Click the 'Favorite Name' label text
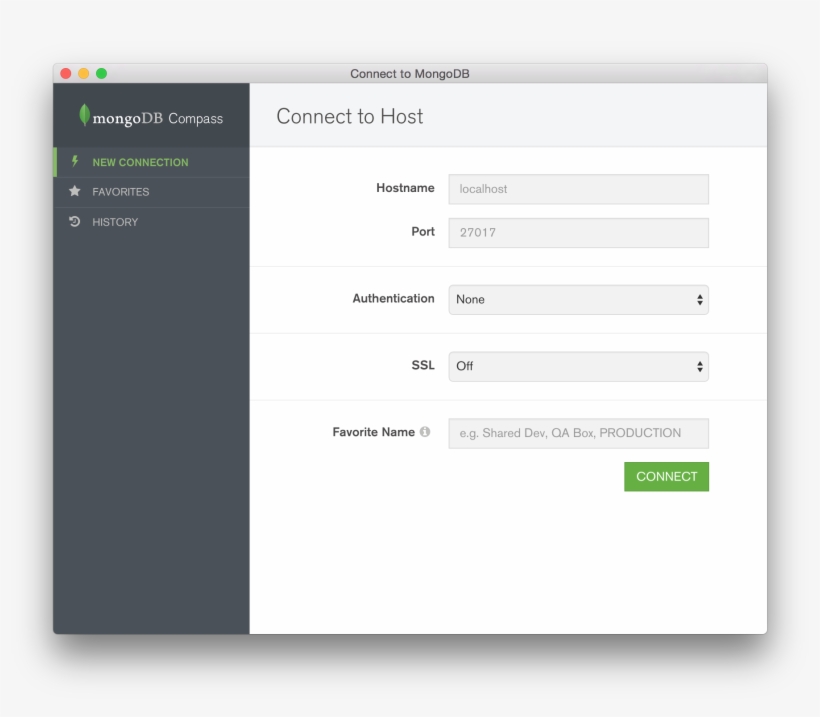This screenshot has width=820, height=717. point(373,432)
